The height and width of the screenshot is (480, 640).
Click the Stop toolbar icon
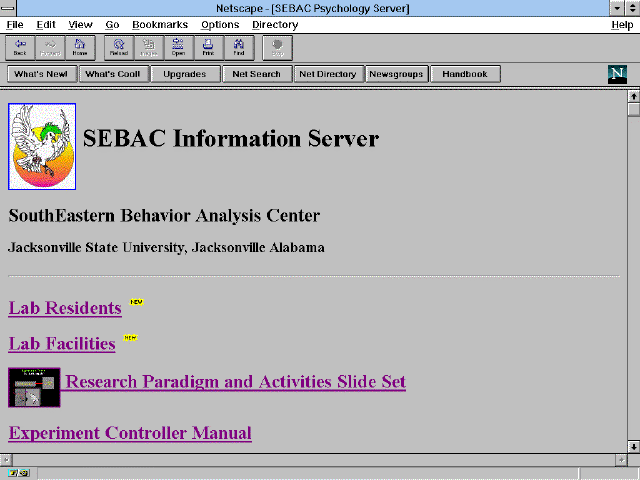[278, 48]
